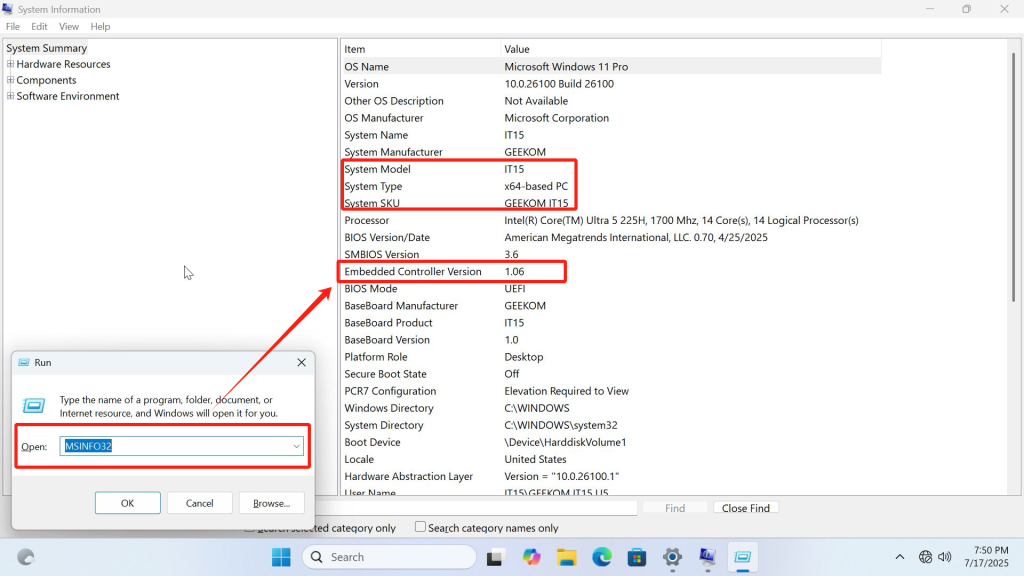This screenshot has width=1024, height=576.
Task: Select the Secure Boot State label
Action: 385,374
